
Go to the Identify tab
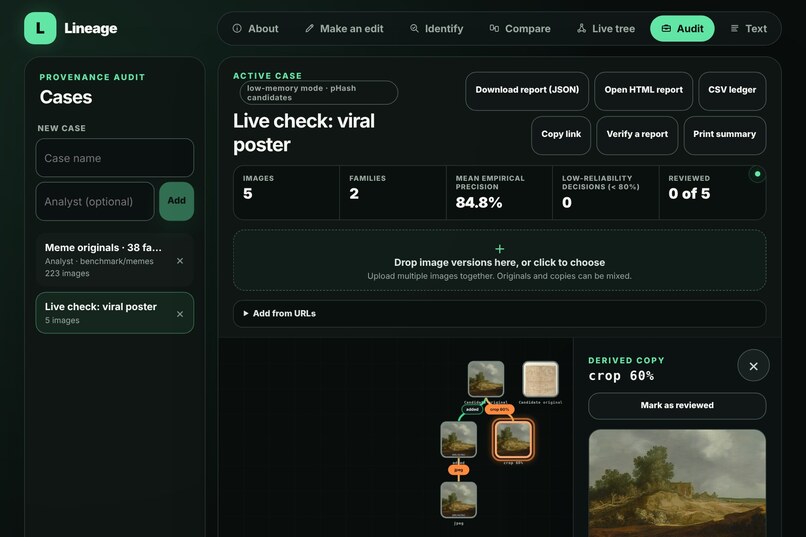tap(436, 29)
